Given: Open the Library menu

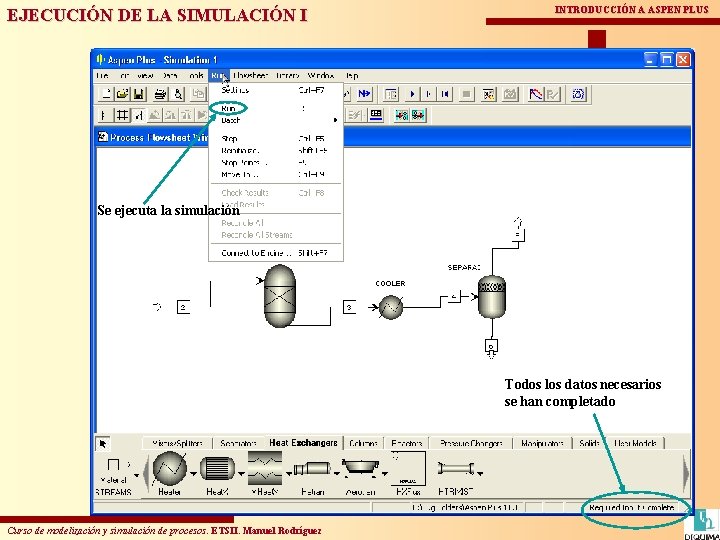Looking at the screenshot, I should tap(288, 76).
